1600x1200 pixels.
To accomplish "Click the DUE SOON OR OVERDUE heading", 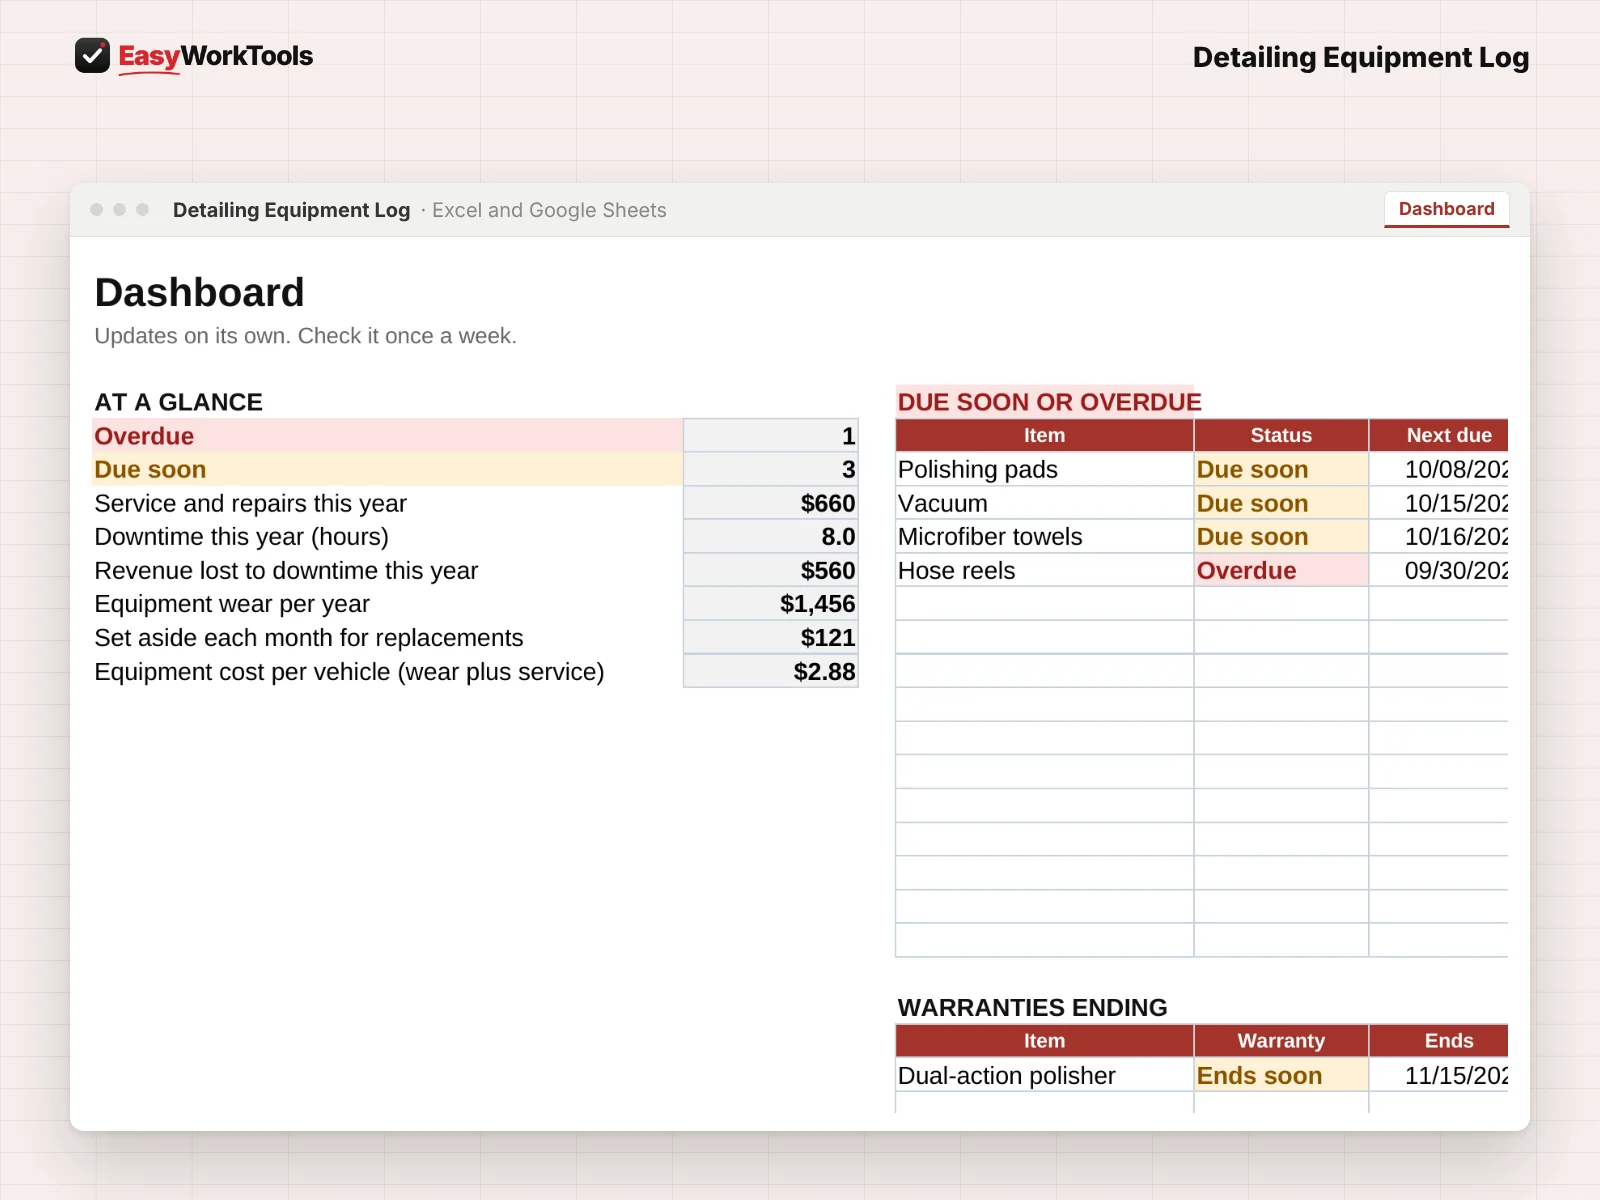I will coord(1049,402).
